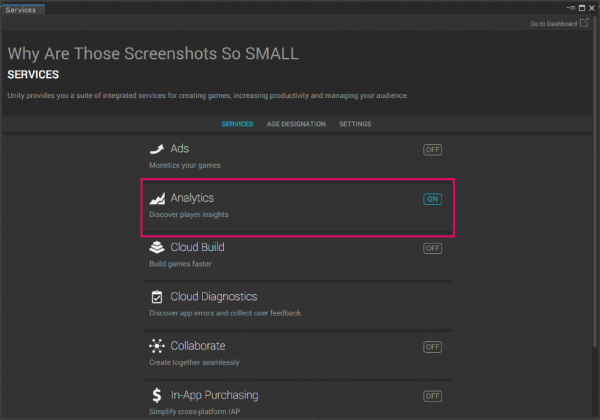Click the 'Discover player insights' text

(x=189, y=215)
